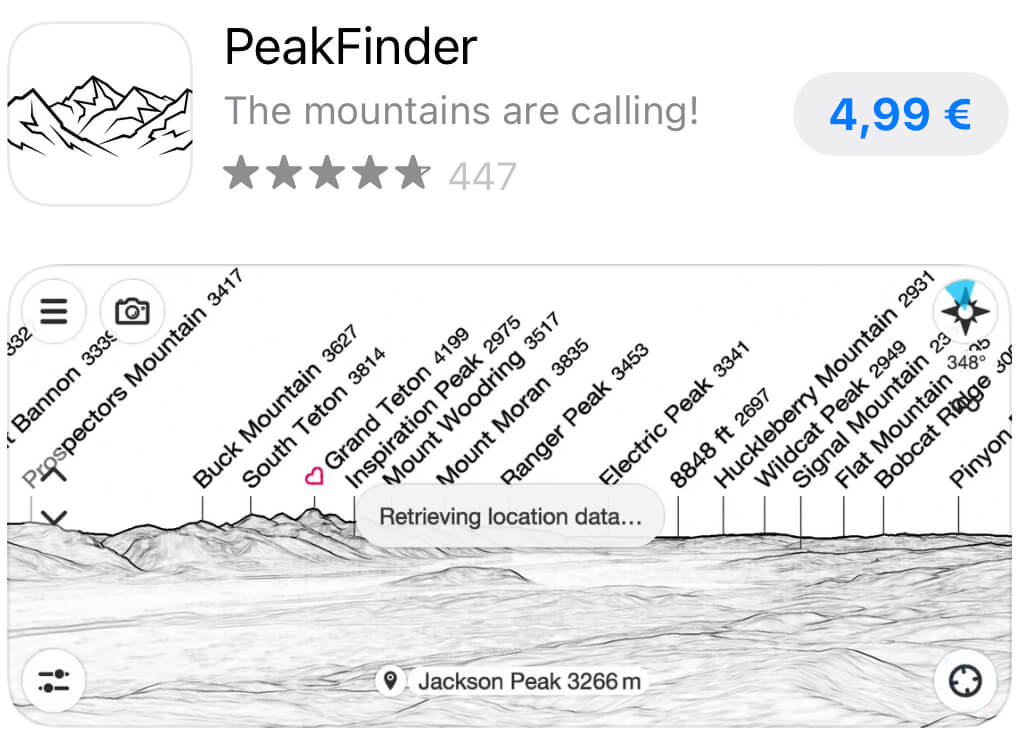The image size is (1023, 743).
Task: Open the PeakFinder menu via hamburger icon
Action: pyautogui.click(x=54, y=312)
